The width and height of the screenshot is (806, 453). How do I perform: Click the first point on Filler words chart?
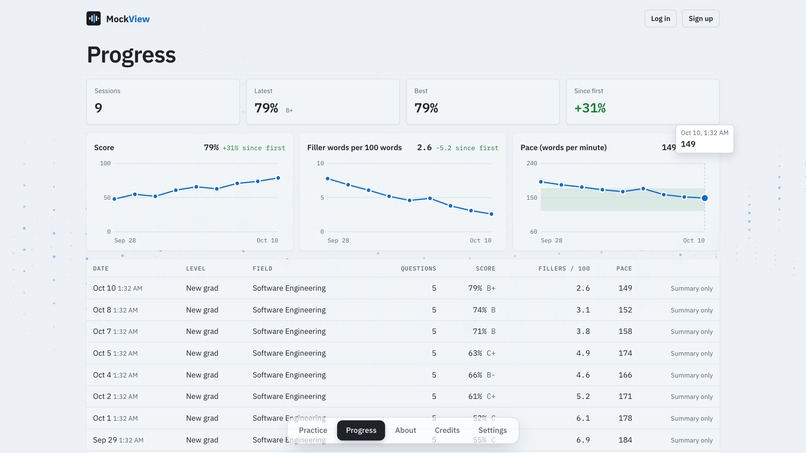327,178
